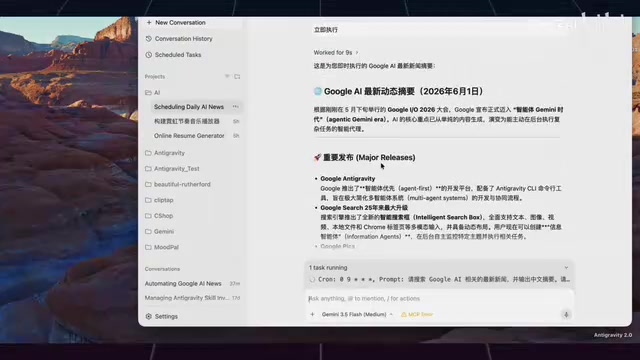640x360 pixels.
Task: Click the MCP Error warning icon
Action: pyautogui.click(x=404, y=314)
